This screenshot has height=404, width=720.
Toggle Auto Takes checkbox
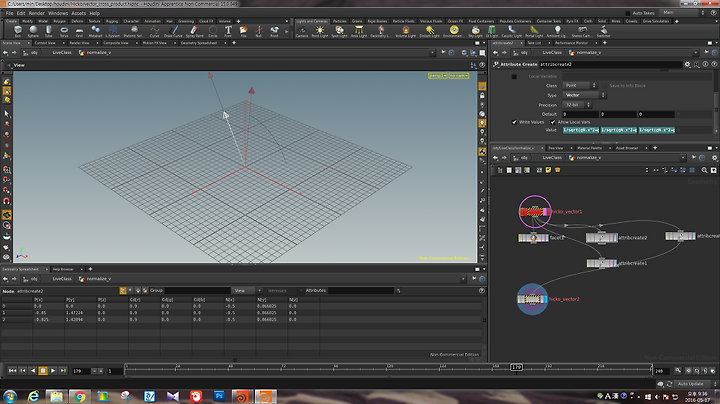628,13
